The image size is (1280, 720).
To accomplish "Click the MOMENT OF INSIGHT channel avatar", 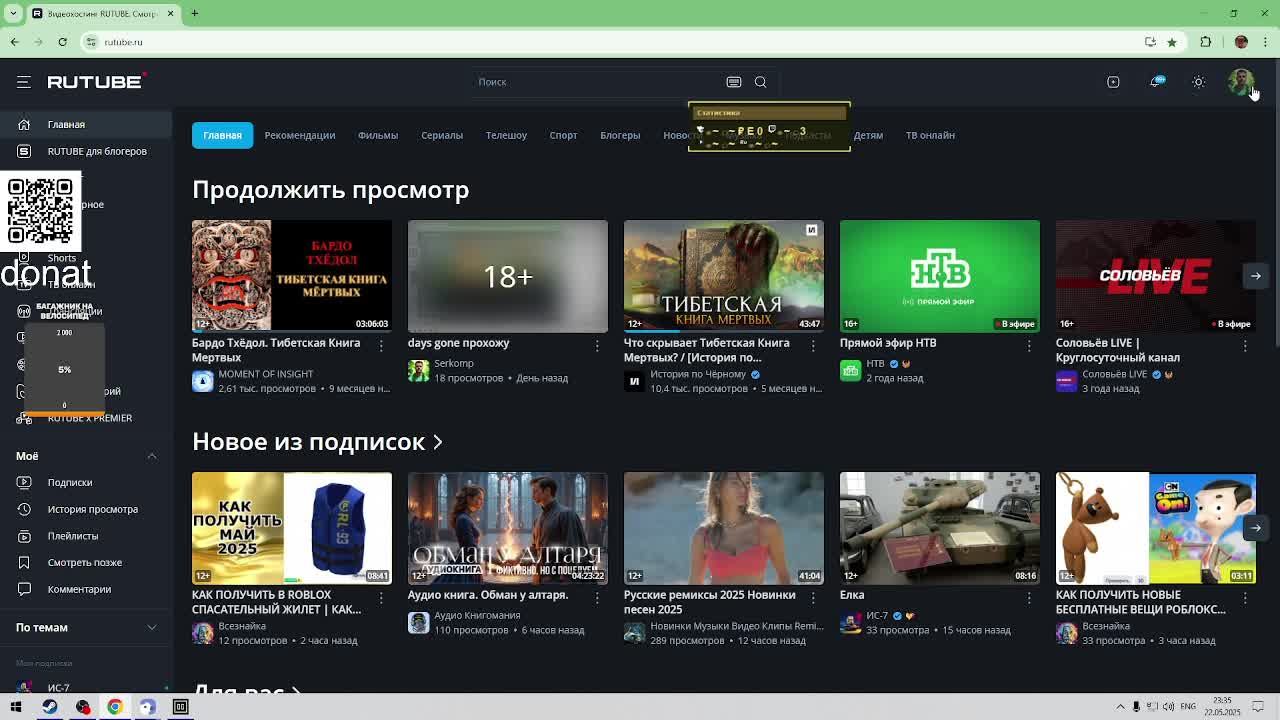I will [203, 381].
